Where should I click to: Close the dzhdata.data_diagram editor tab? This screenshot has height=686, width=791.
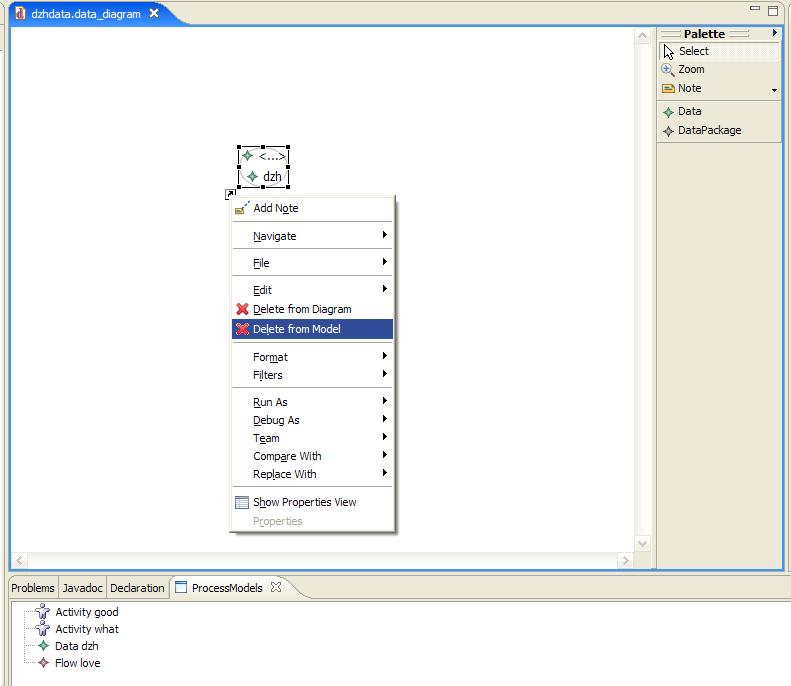pyautogui.click(x=154, y=14)
